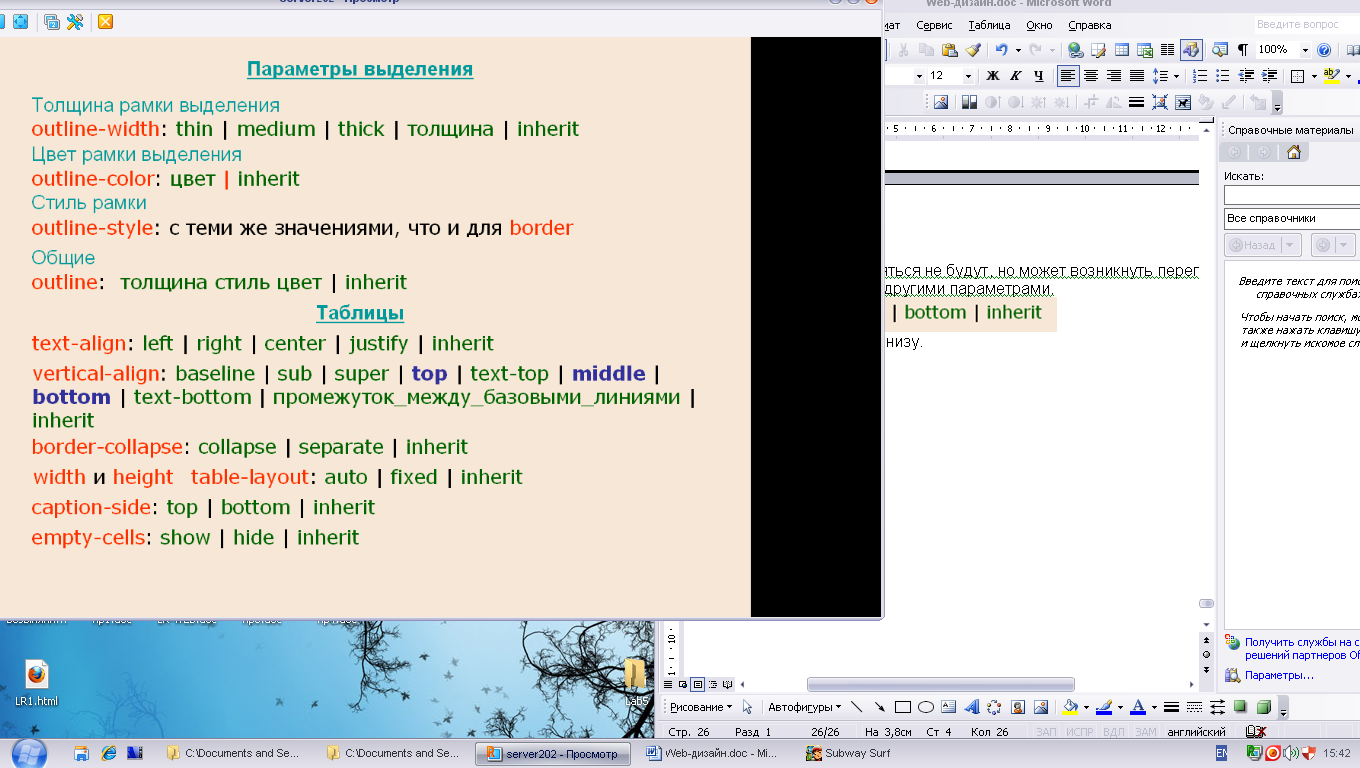Click orange close-session icon in viewer toolbar
Screen dimensions: 1360x768
click(x=105, y=21)
